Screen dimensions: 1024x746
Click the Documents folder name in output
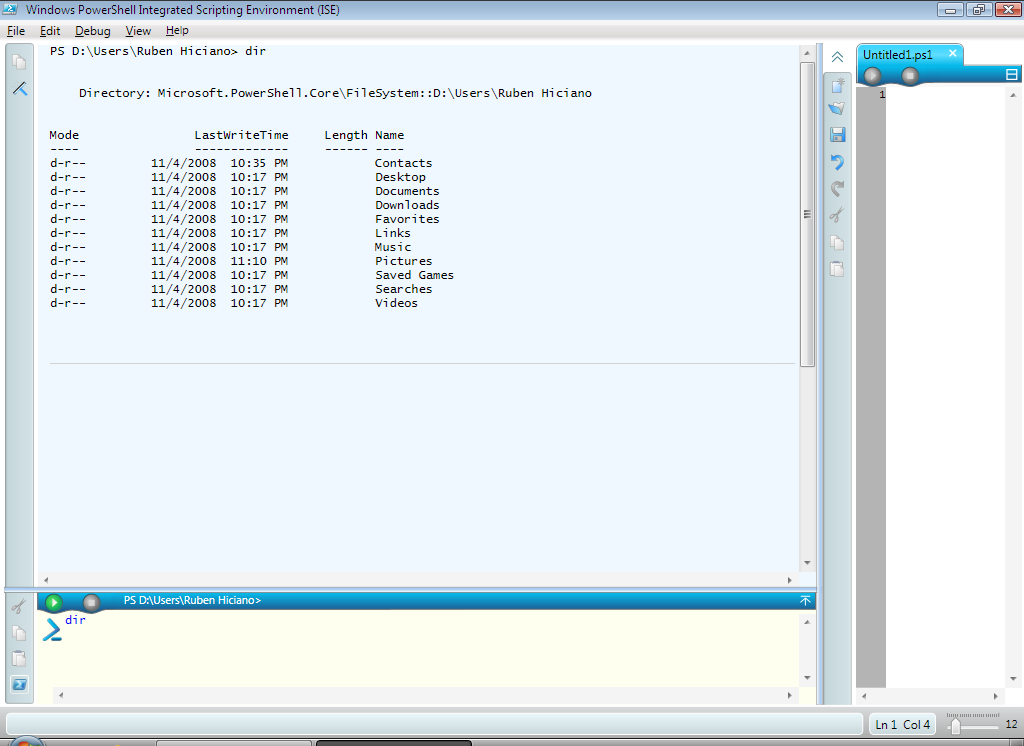tap(407, 191)
